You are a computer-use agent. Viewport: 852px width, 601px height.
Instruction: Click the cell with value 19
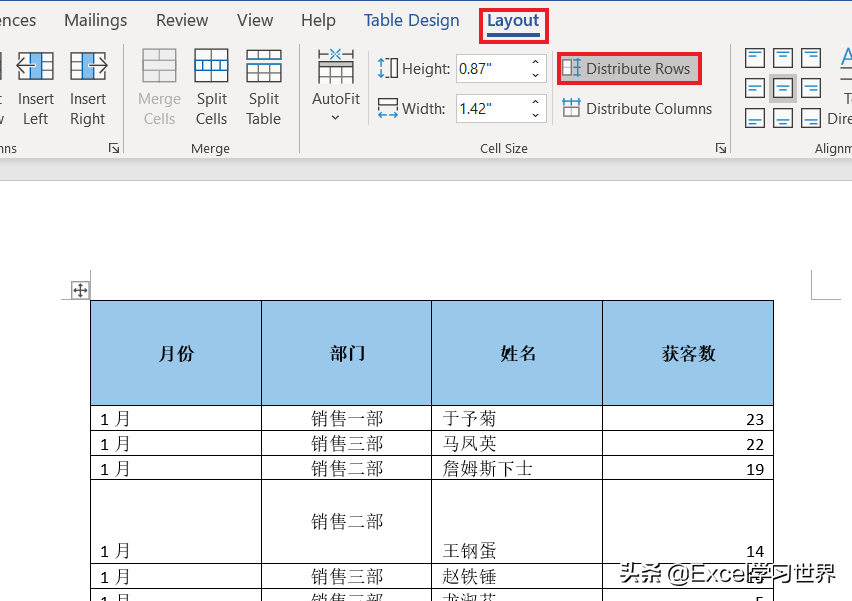coord(688,468)
